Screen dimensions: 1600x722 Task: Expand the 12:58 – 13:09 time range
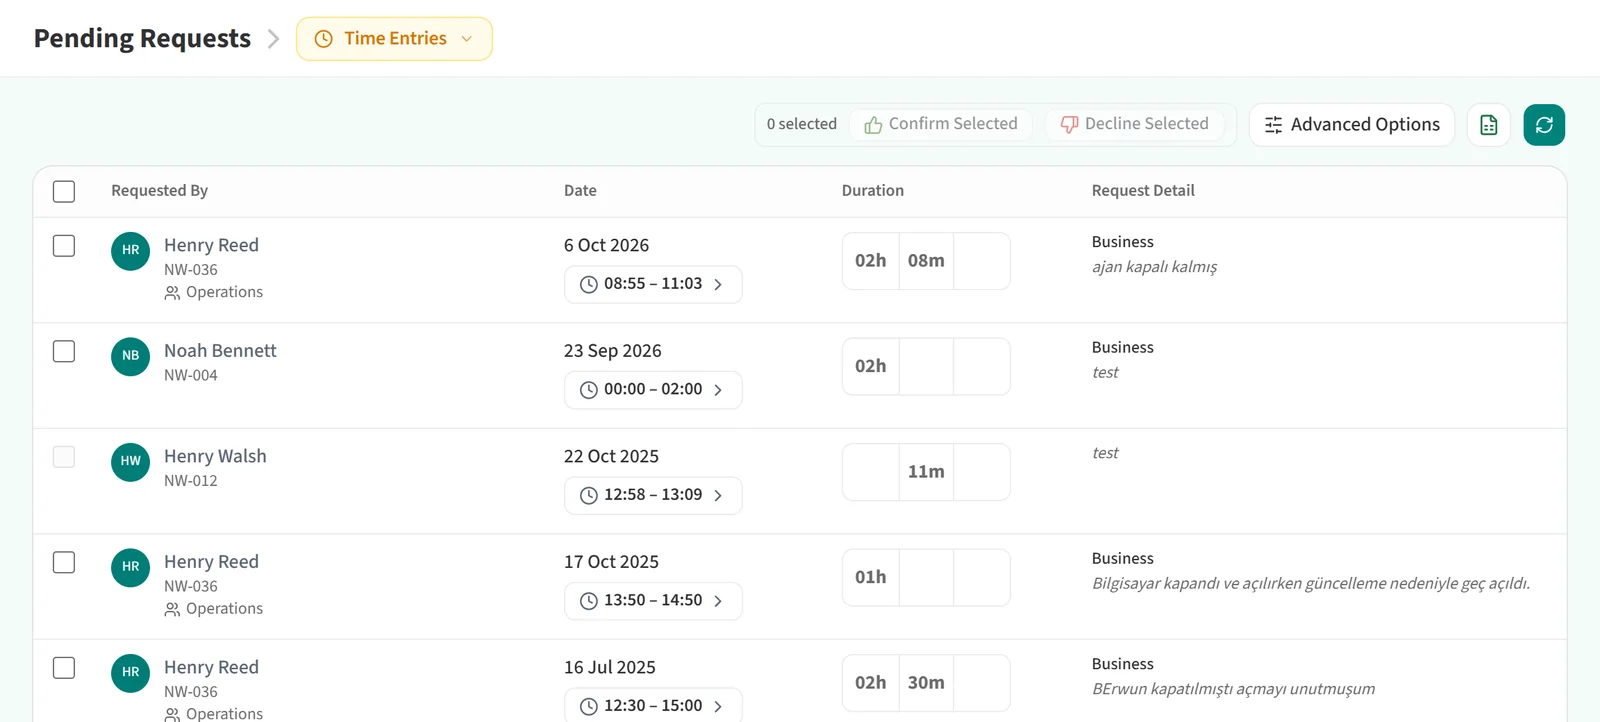(x=653, y=495)
